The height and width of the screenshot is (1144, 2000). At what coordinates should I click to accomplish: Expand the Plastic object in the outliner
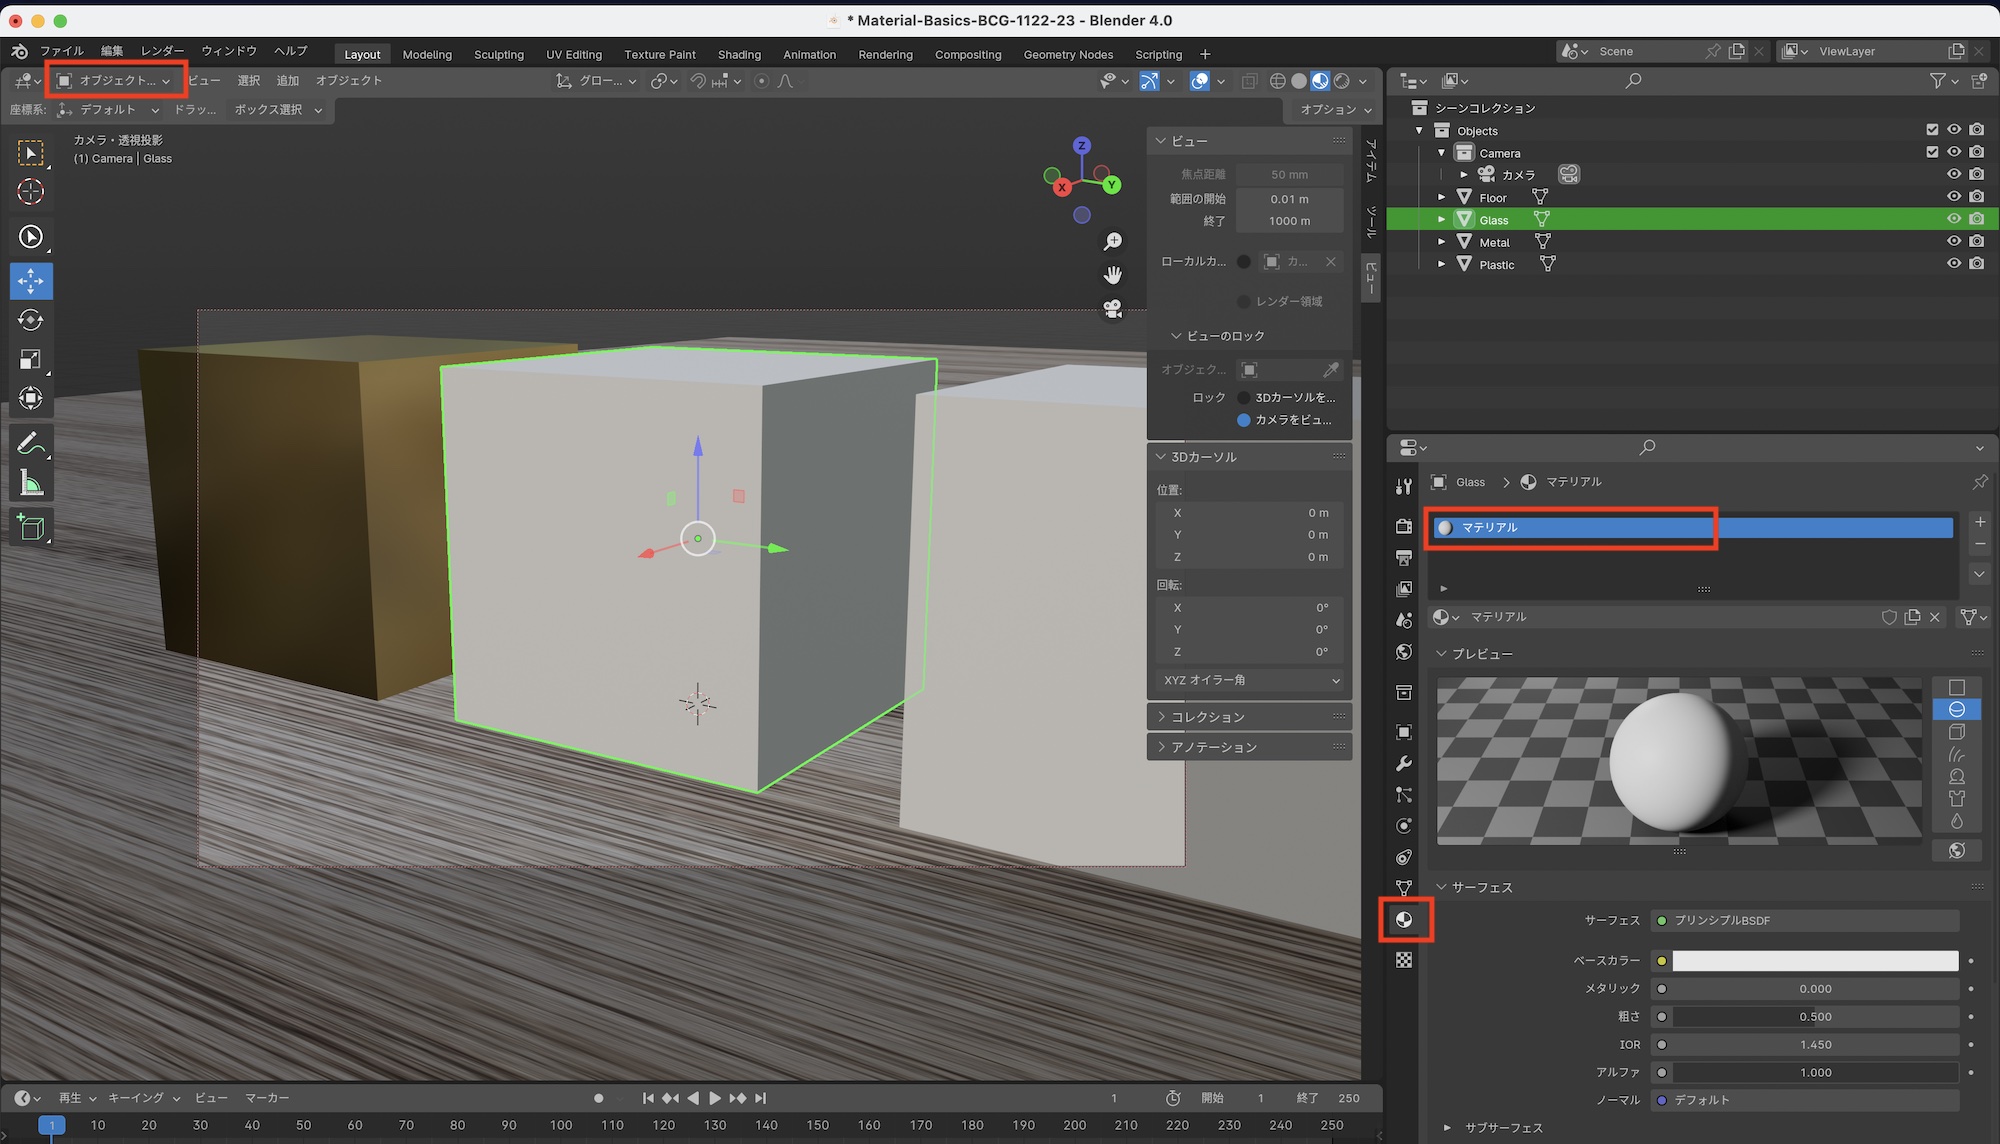coord(1441,264)
